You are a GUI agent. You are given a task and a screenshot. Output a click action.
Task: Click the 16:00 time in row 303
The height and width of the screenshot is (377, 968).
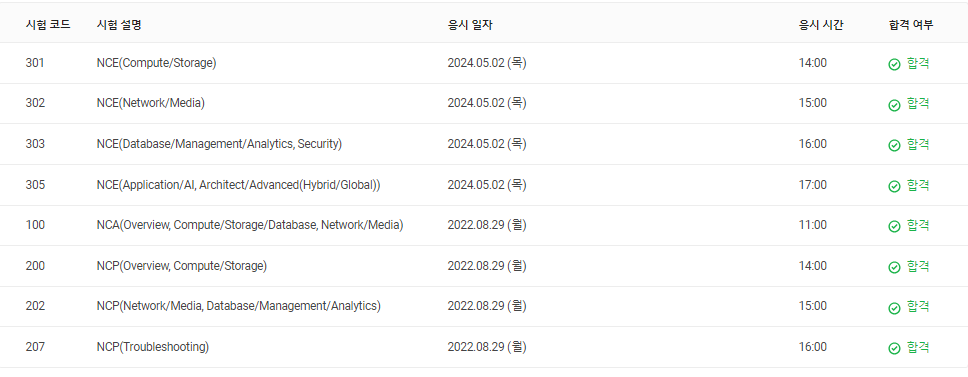[x=812, y=144]
